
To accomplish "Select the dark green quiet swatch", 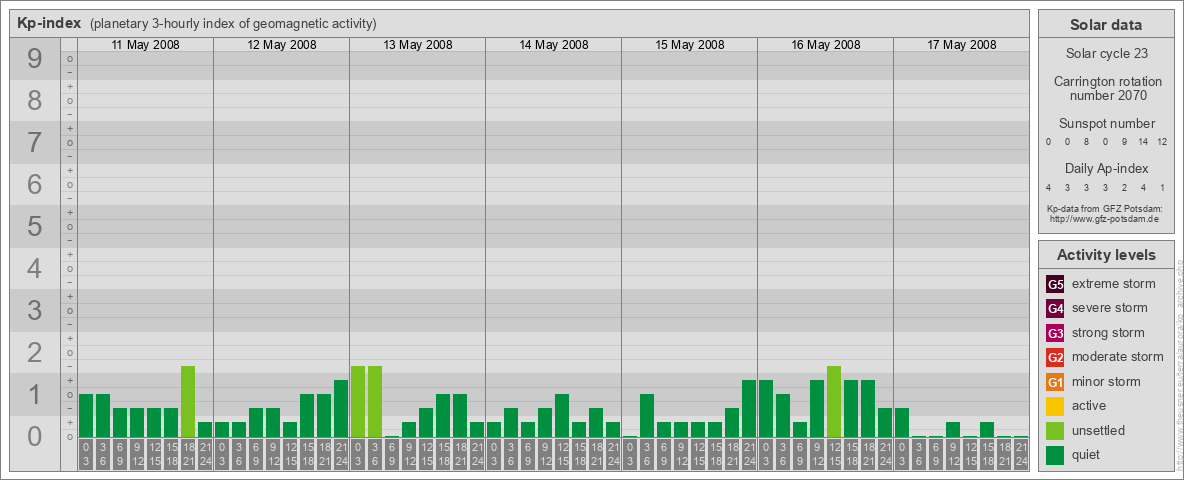I will point(1055,456).
